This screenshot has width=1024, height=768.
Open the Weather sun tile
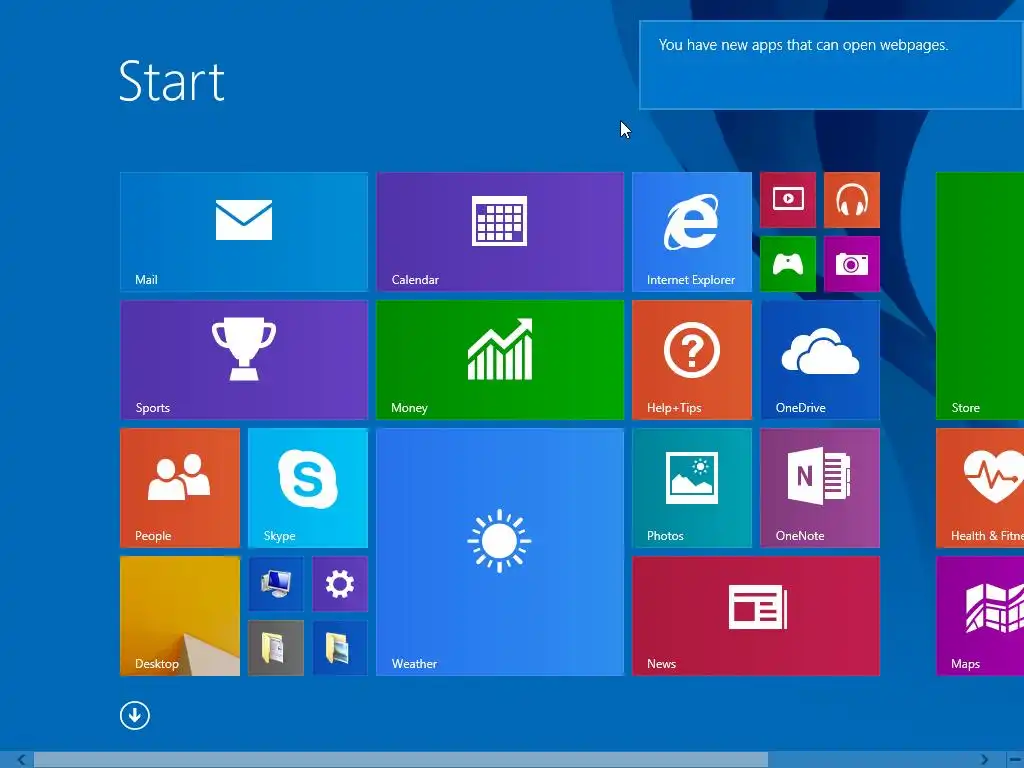(500, 551)
